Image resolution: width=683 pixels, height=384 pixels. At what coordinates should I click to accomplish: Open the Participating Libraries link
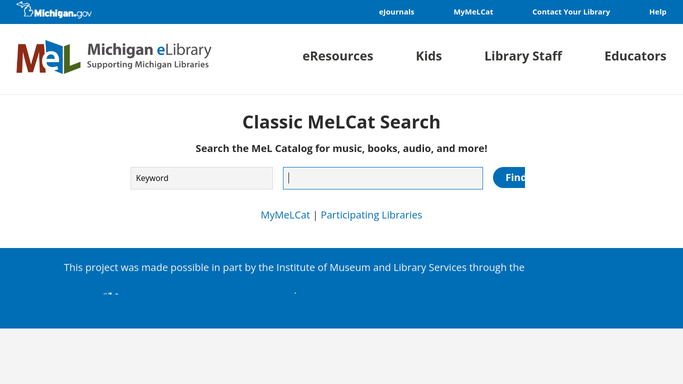(371, 215)
